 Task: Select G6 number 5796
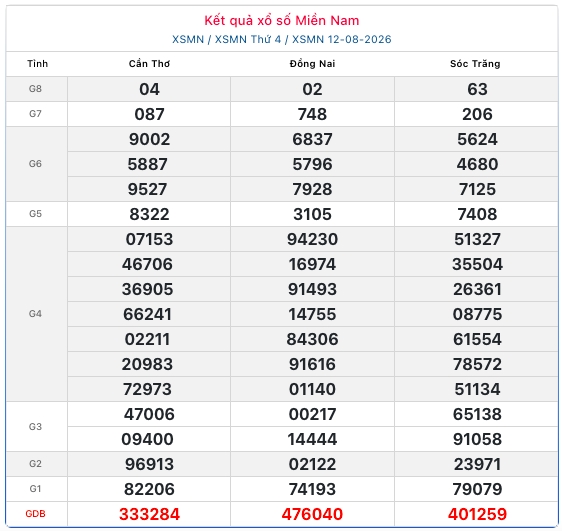pyautogui.click(x=312, y=164)
